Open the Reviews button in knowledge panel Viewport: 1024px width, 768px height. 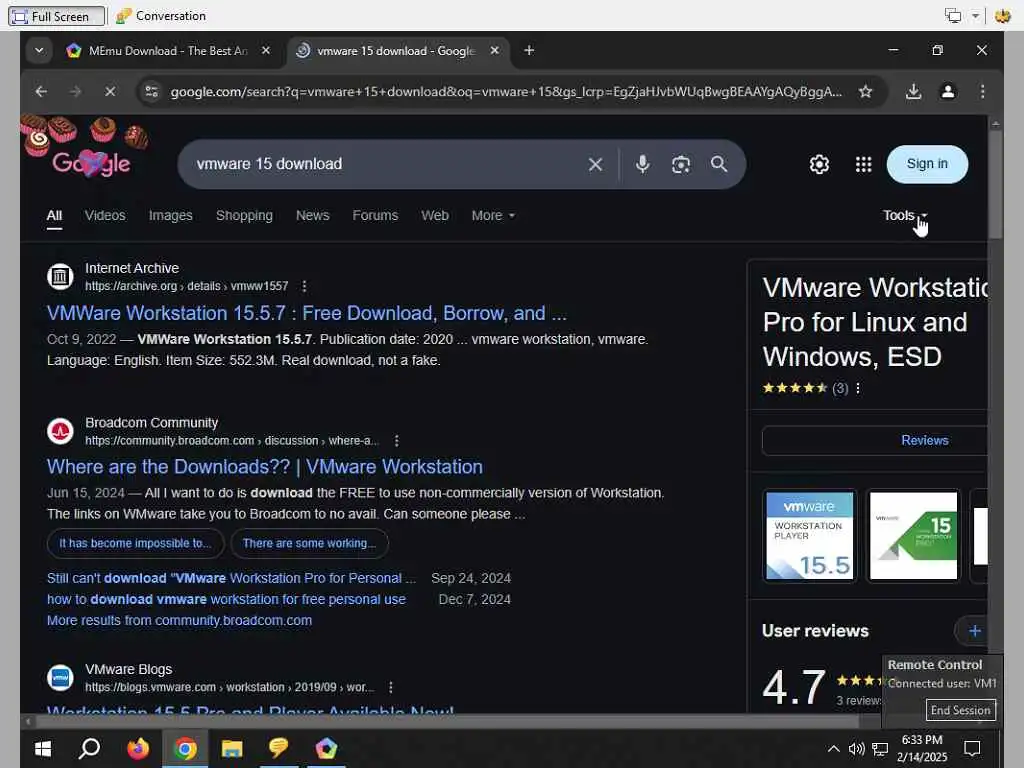[x=875, y=441]
